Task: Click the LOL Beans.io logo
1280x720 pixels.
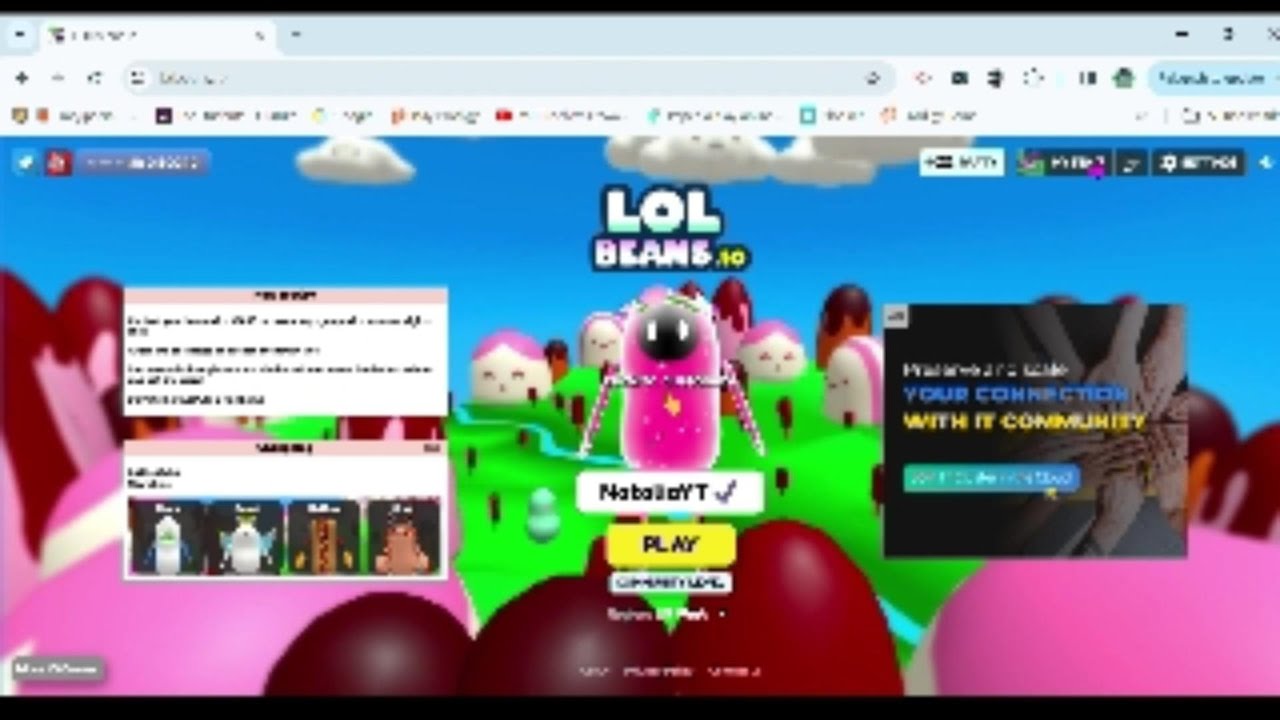Action: click(x=670, y=228)
